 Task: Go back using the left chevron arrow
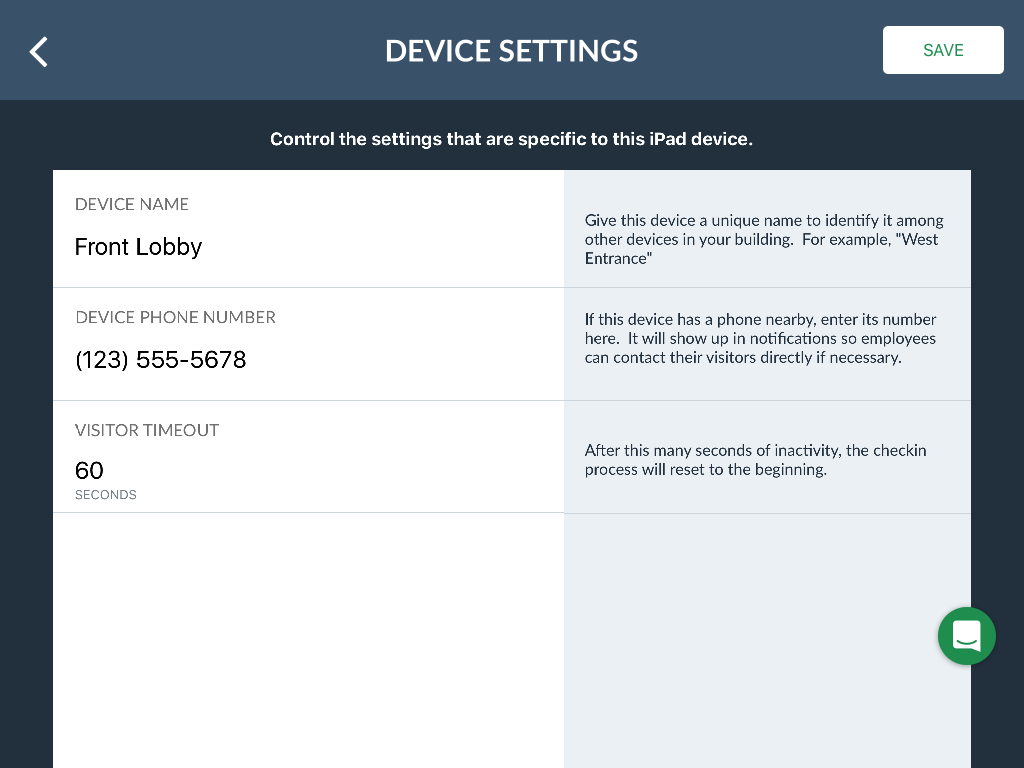tap(39, 52)
